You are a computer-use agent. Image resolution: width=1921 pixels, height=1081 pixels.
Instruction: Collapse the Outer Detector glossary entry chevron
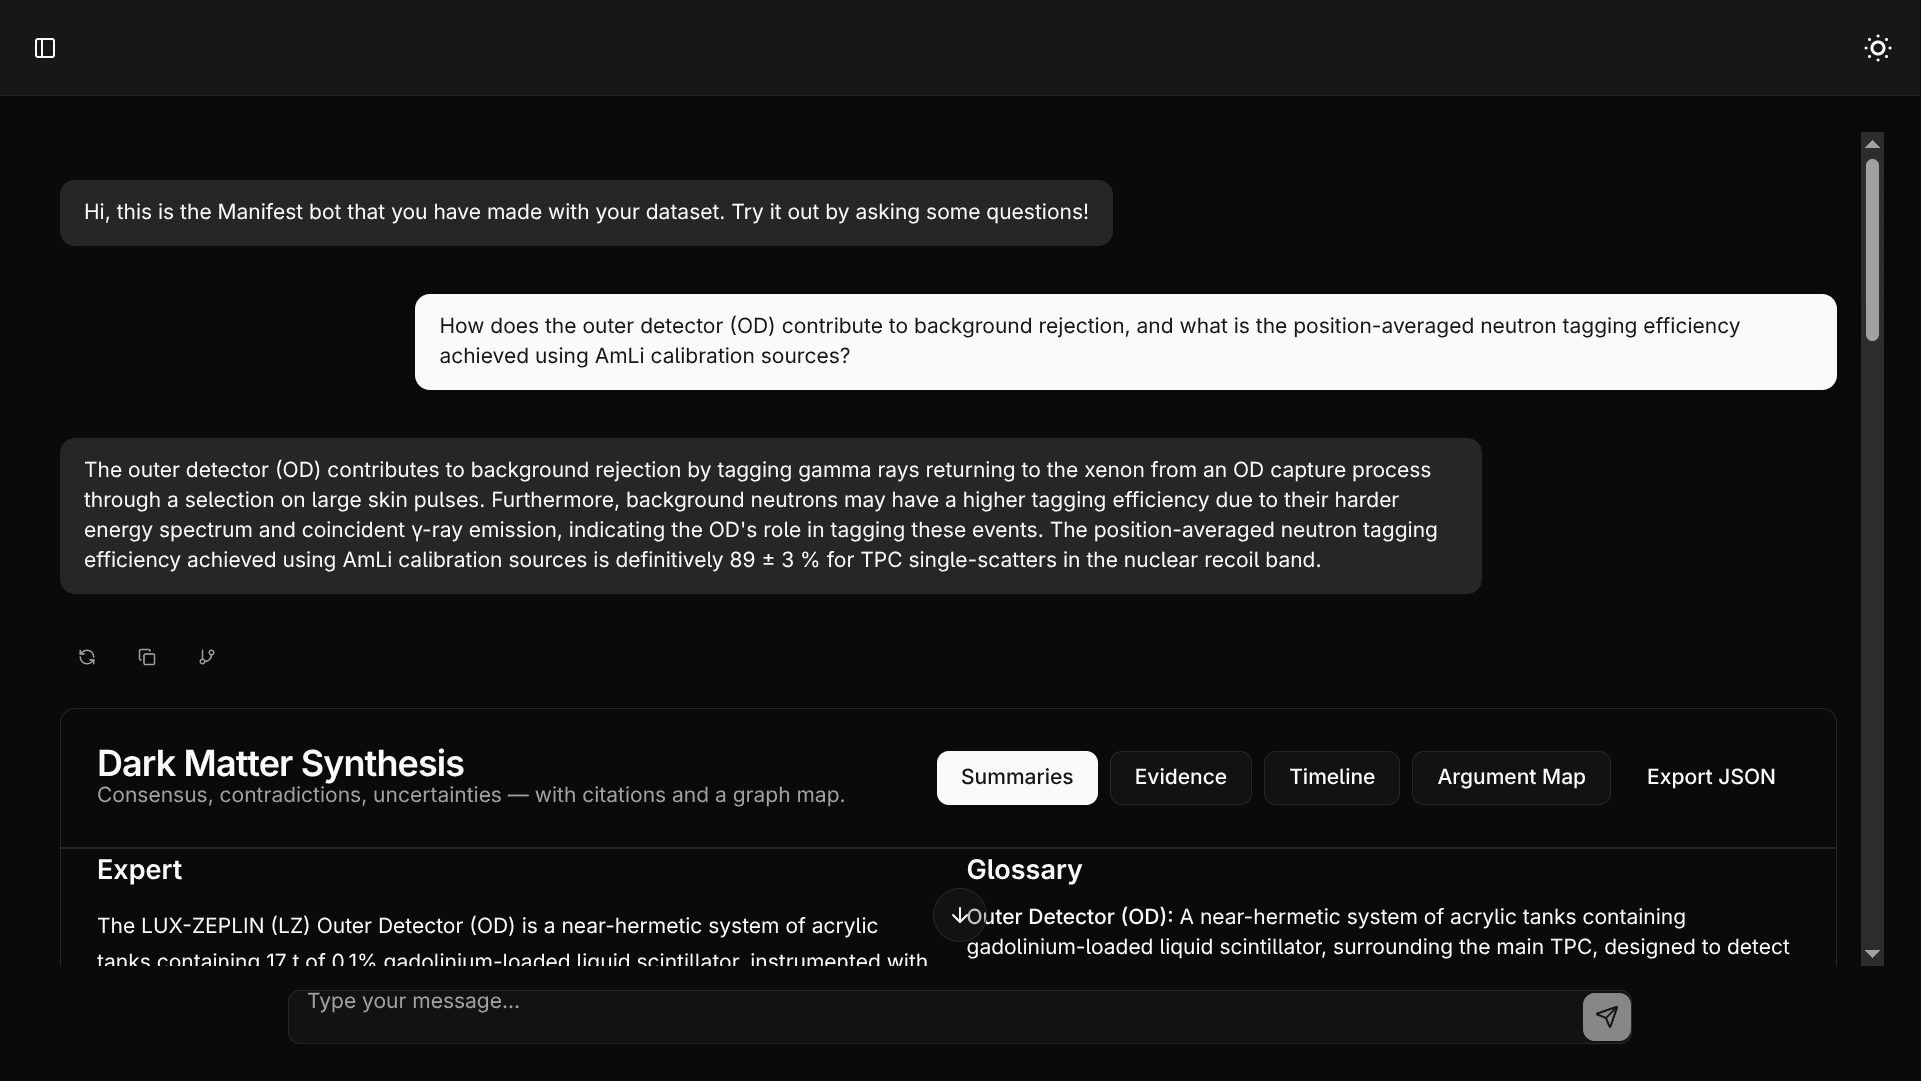pyautogui.click(x=959, y=915)
